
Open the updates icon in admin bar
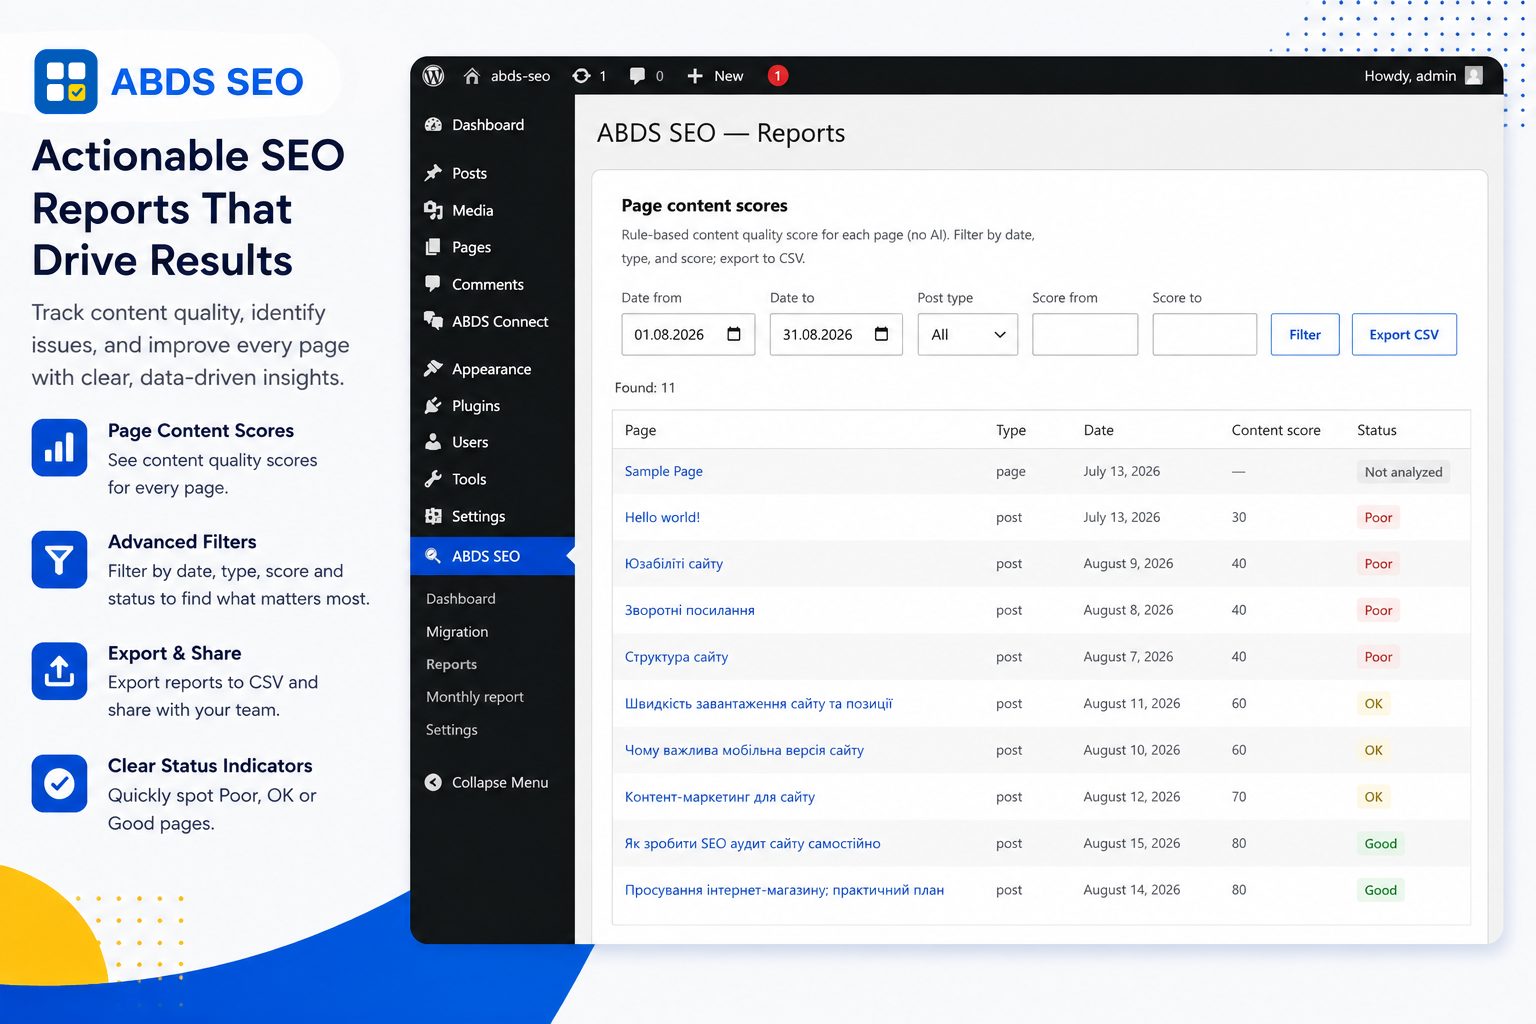581,76
